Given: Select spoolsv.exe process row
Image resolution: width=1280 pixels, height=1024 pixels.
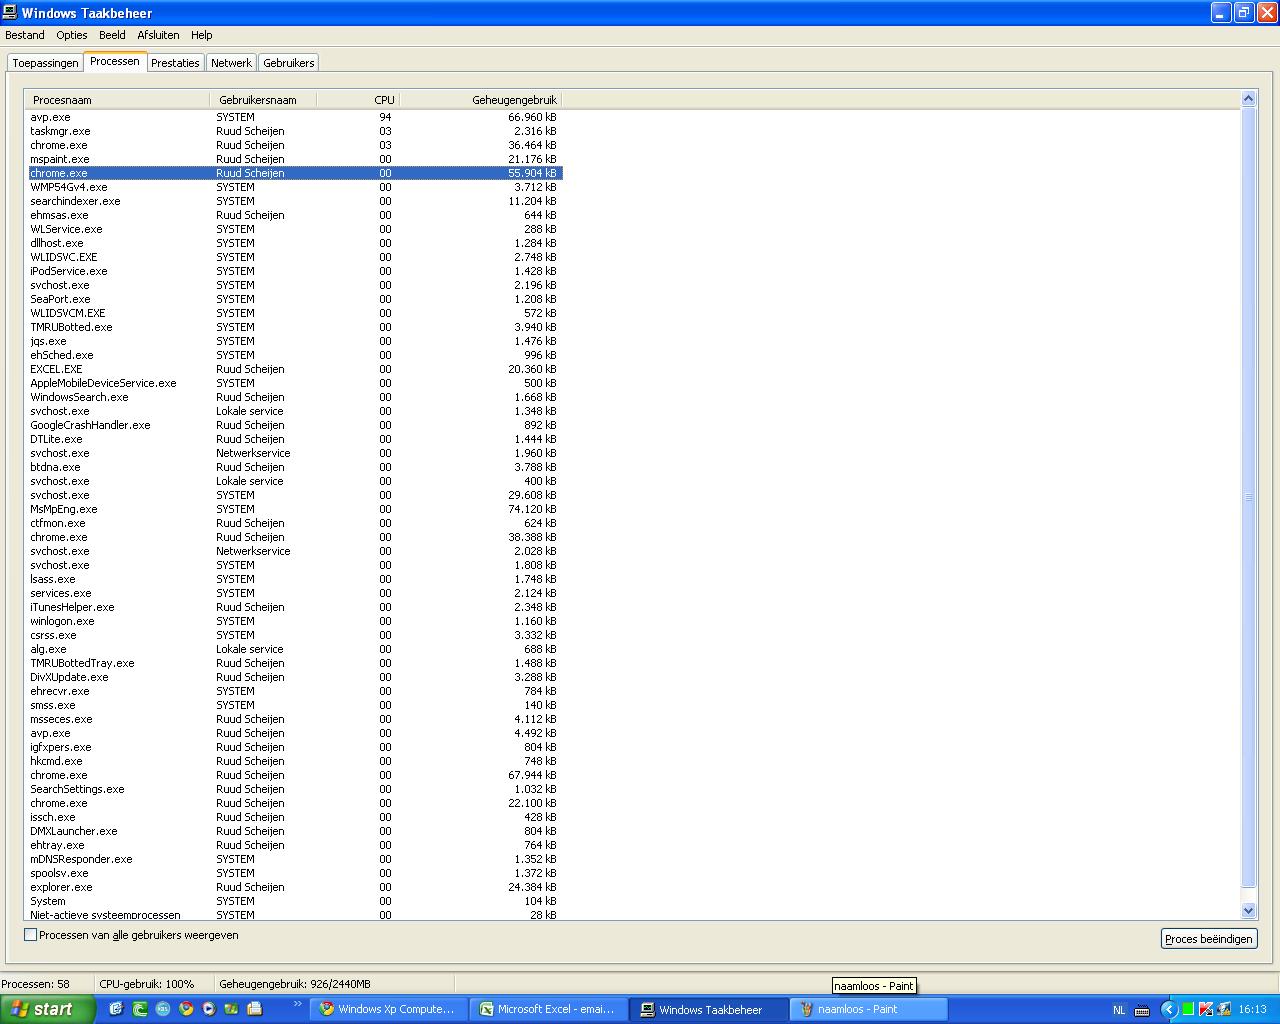Looking at the screenshot, I should point(295,873).
